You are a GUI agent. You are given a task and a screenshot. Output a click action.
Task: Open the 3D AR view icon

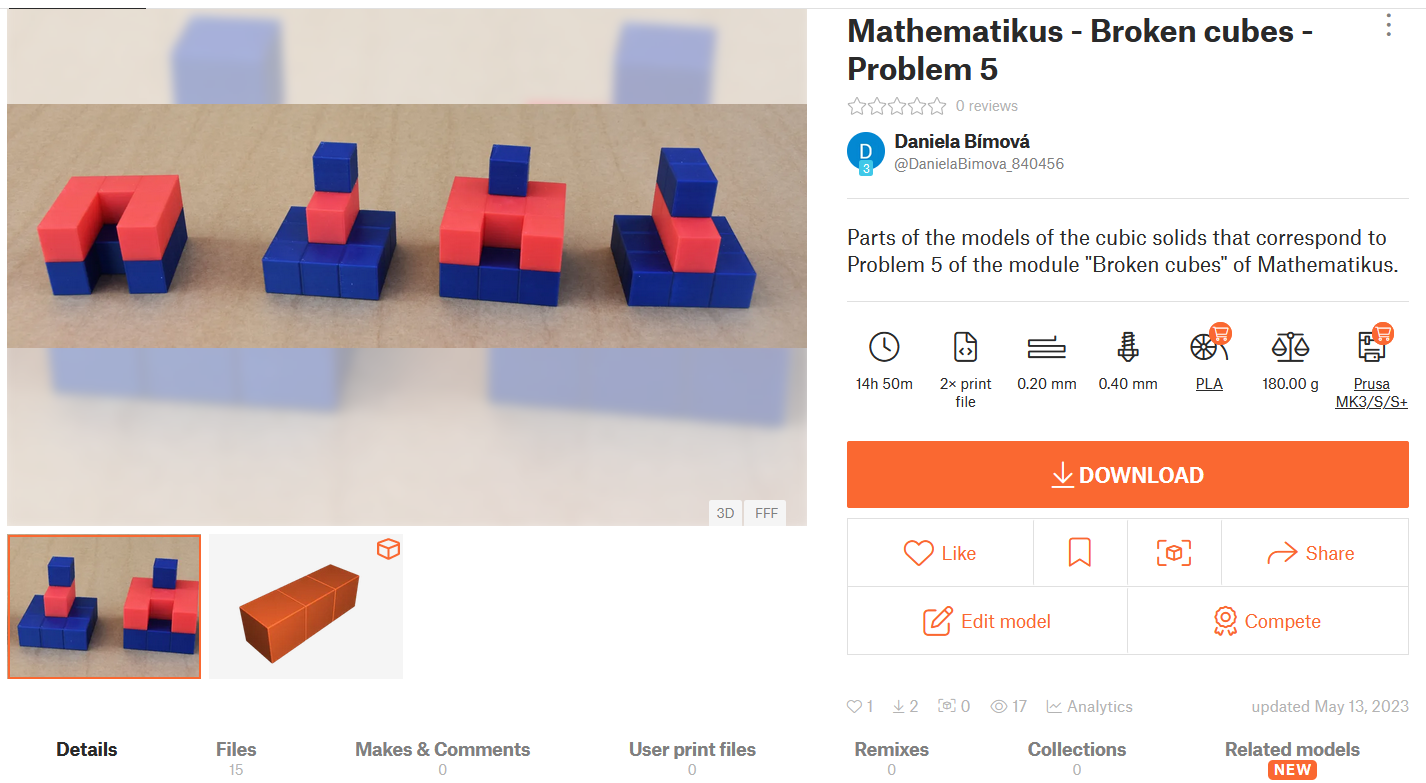(1174, 553)
